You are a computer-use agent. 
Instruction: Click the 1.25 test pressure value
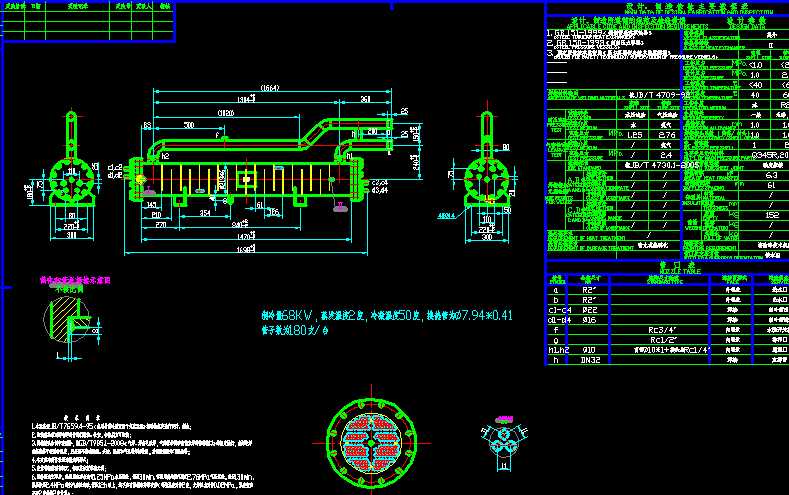point(635,135)
